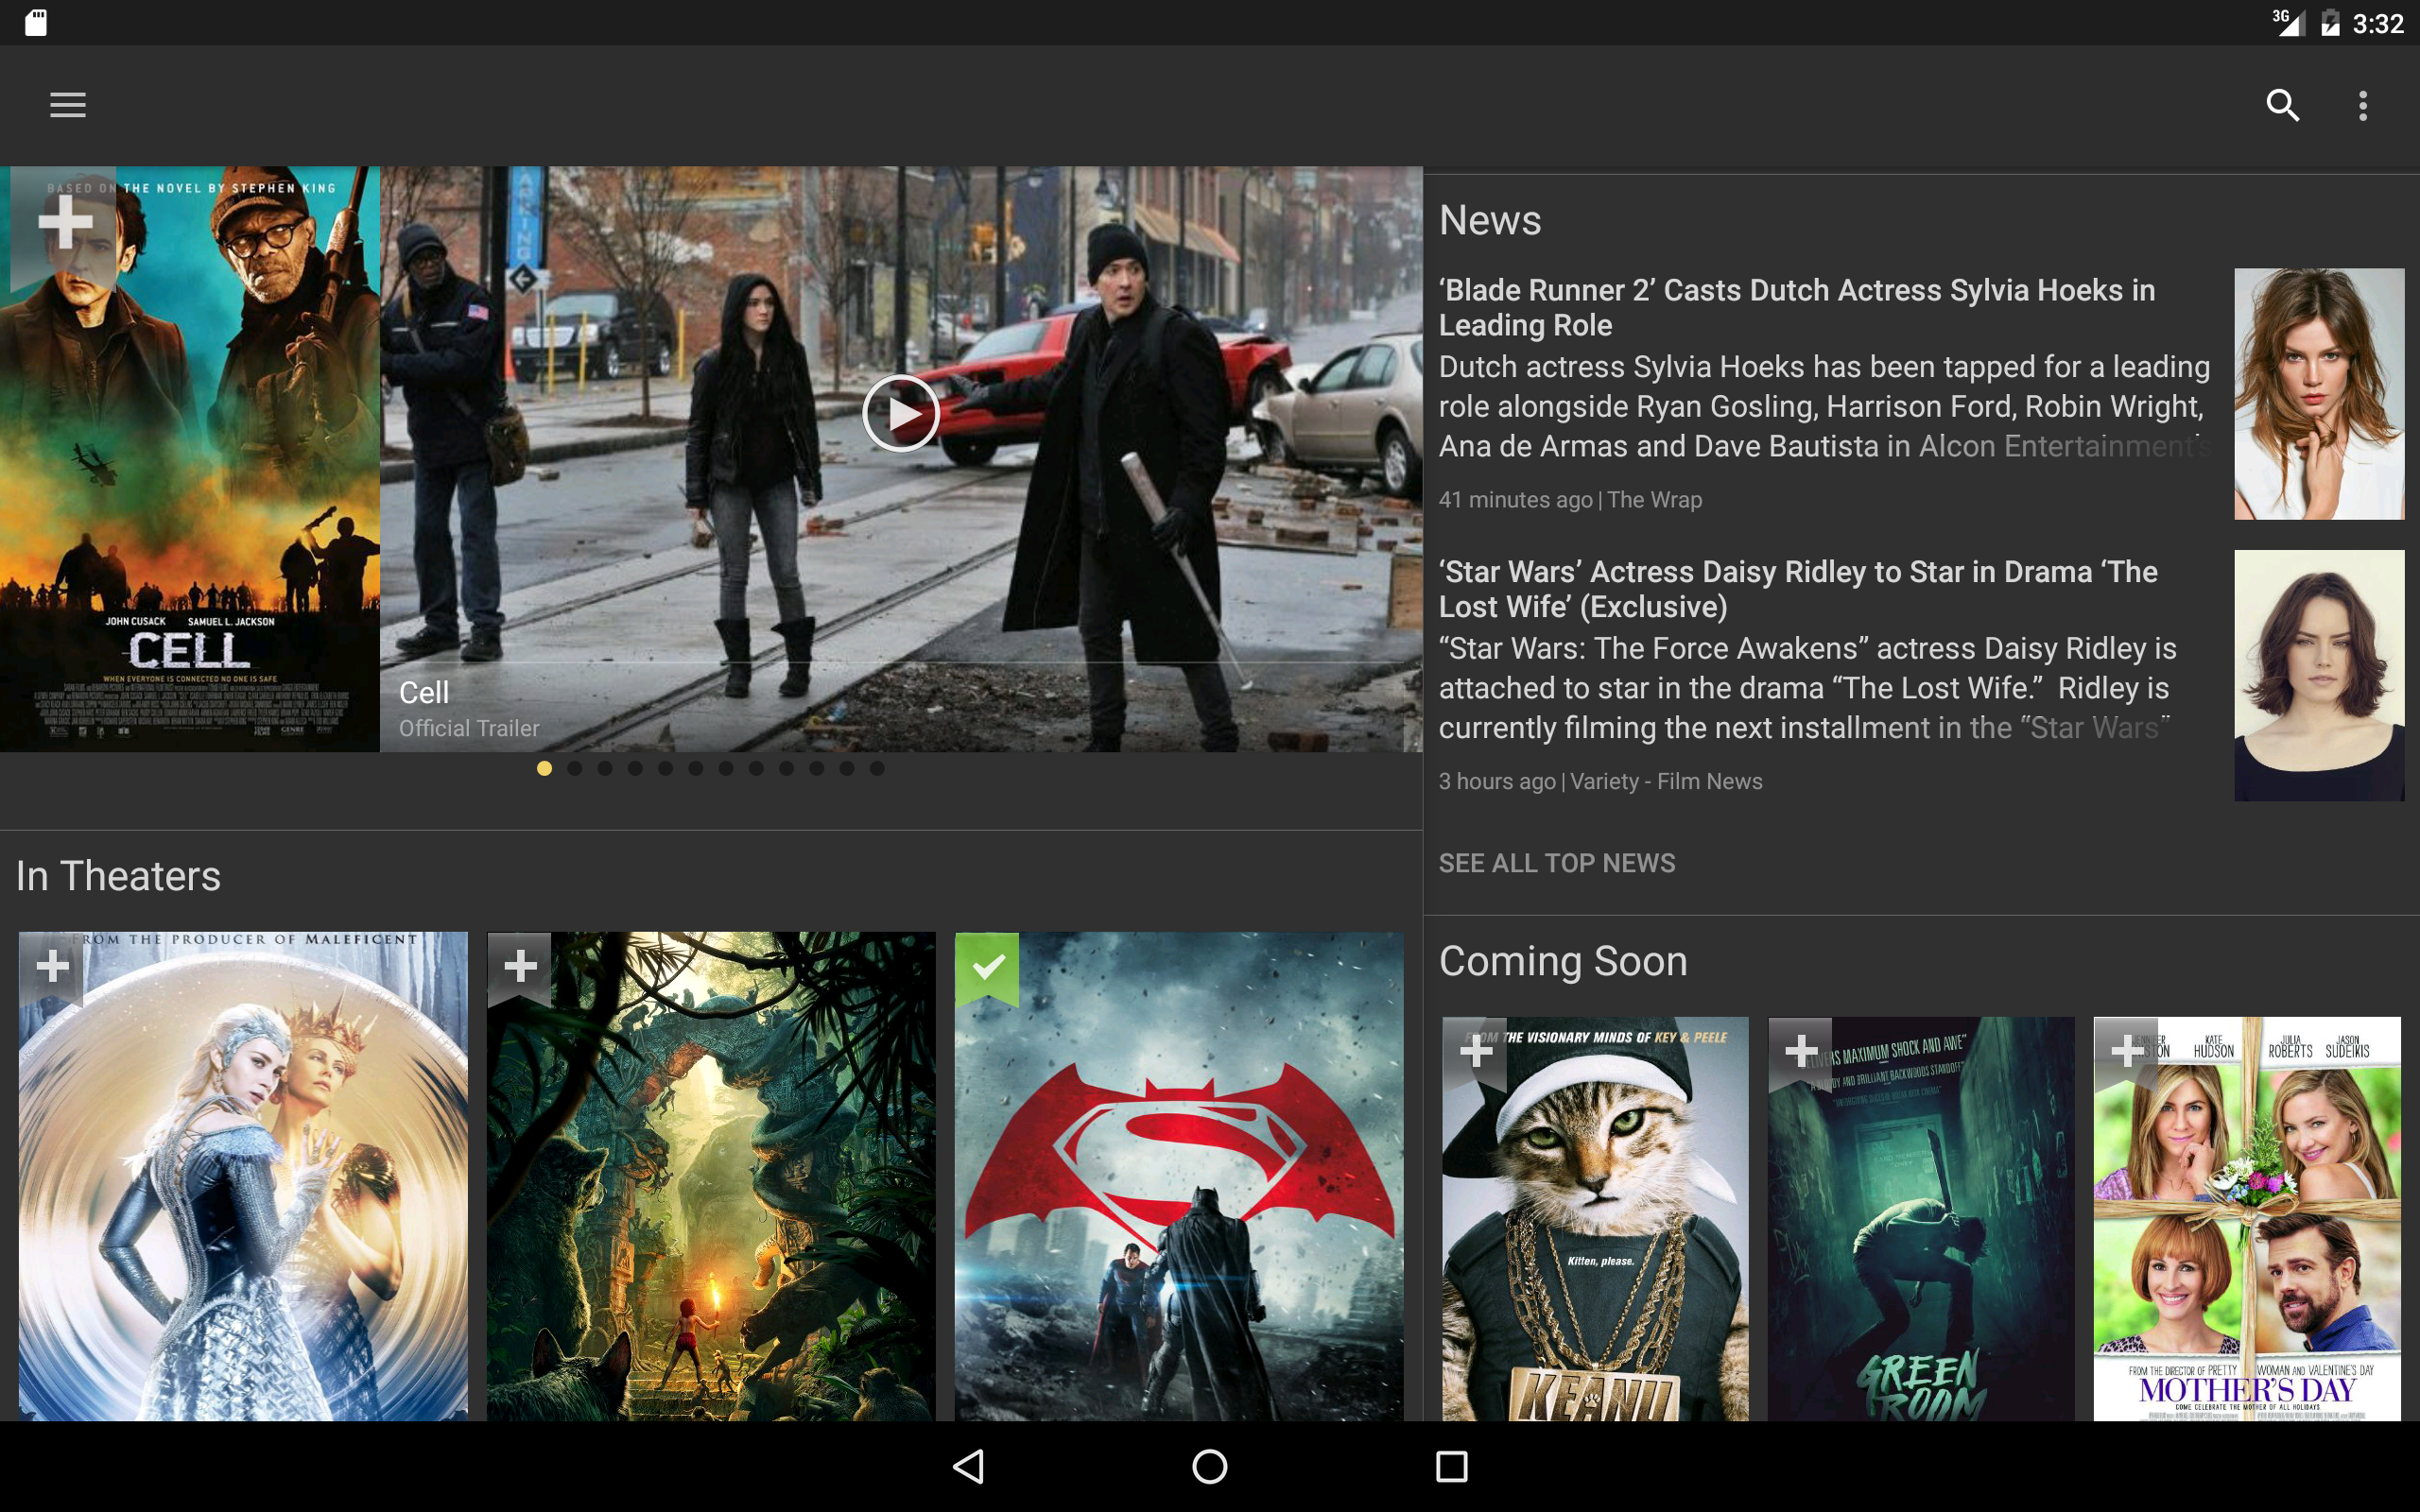
Task: Play the Cell official trailer
Action: tap(900, 413)
